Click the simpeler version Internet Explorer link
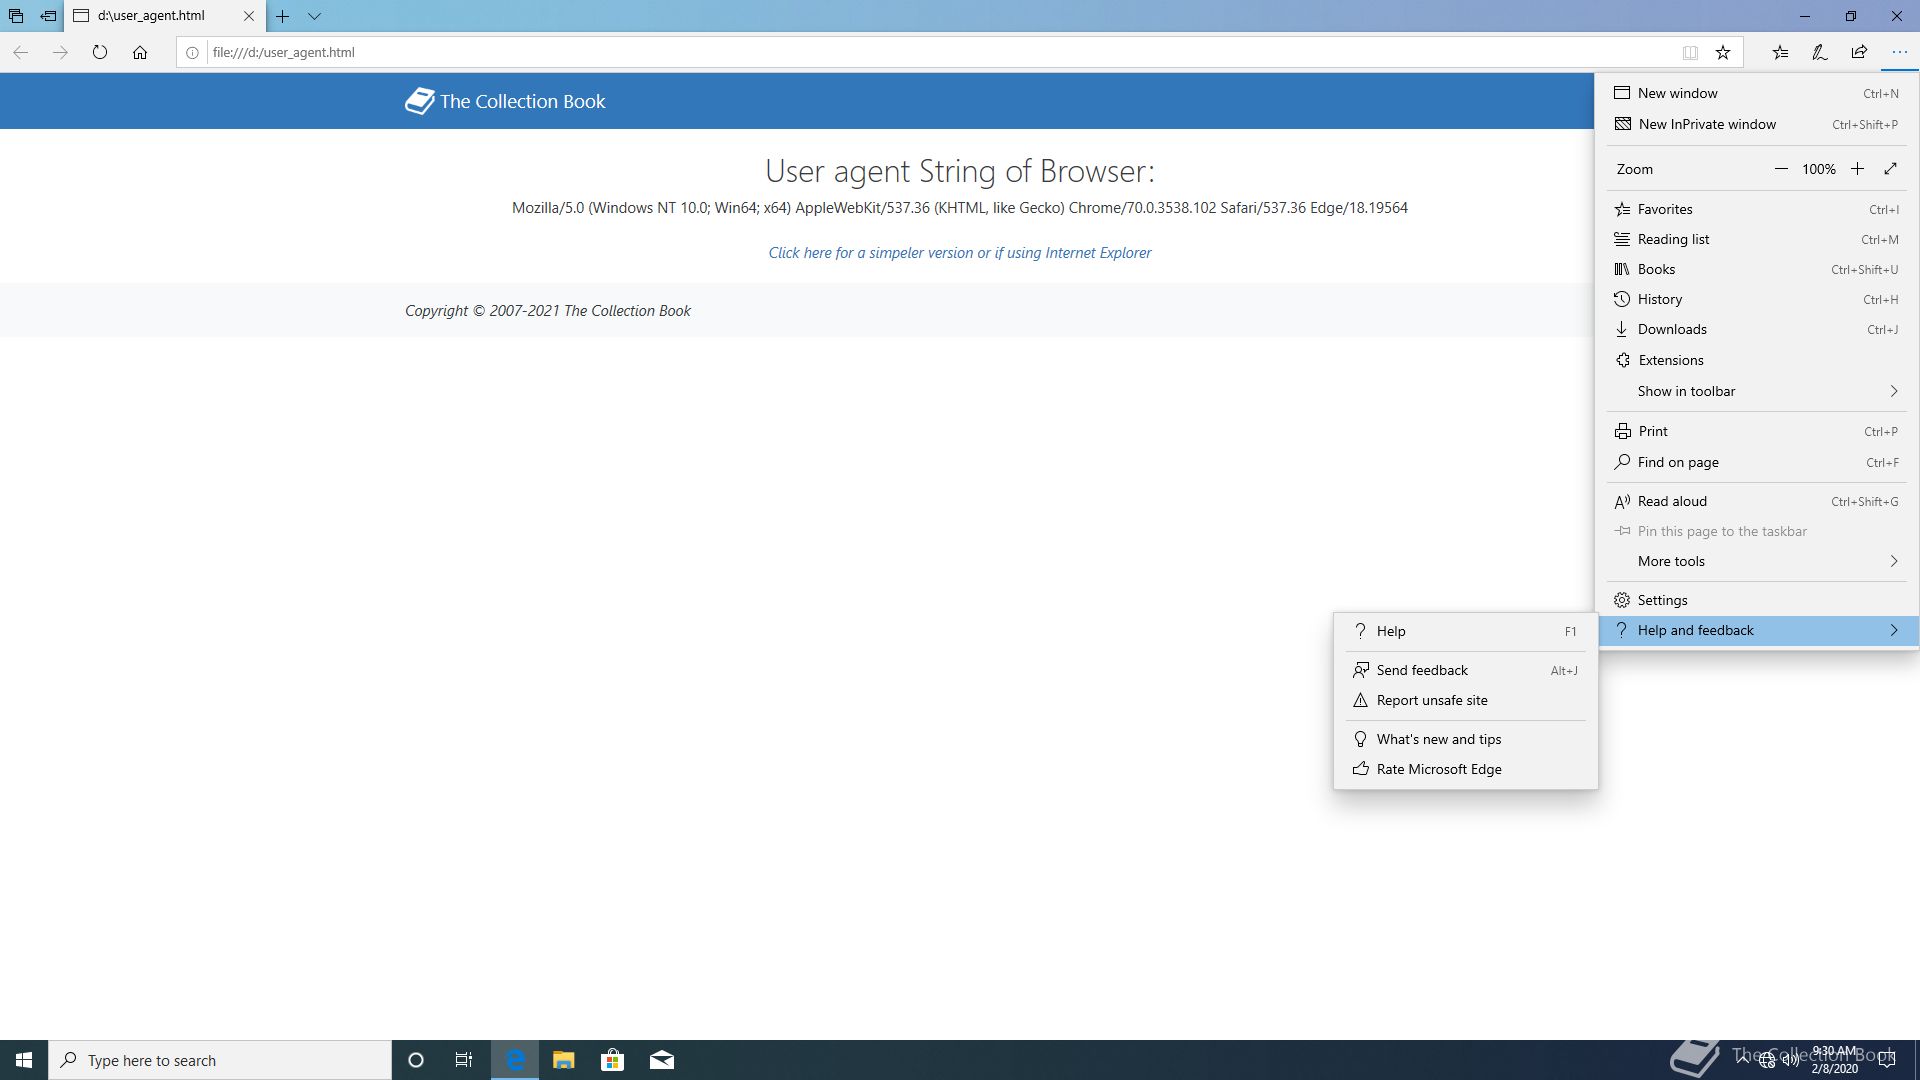 (x=959, y=253)
